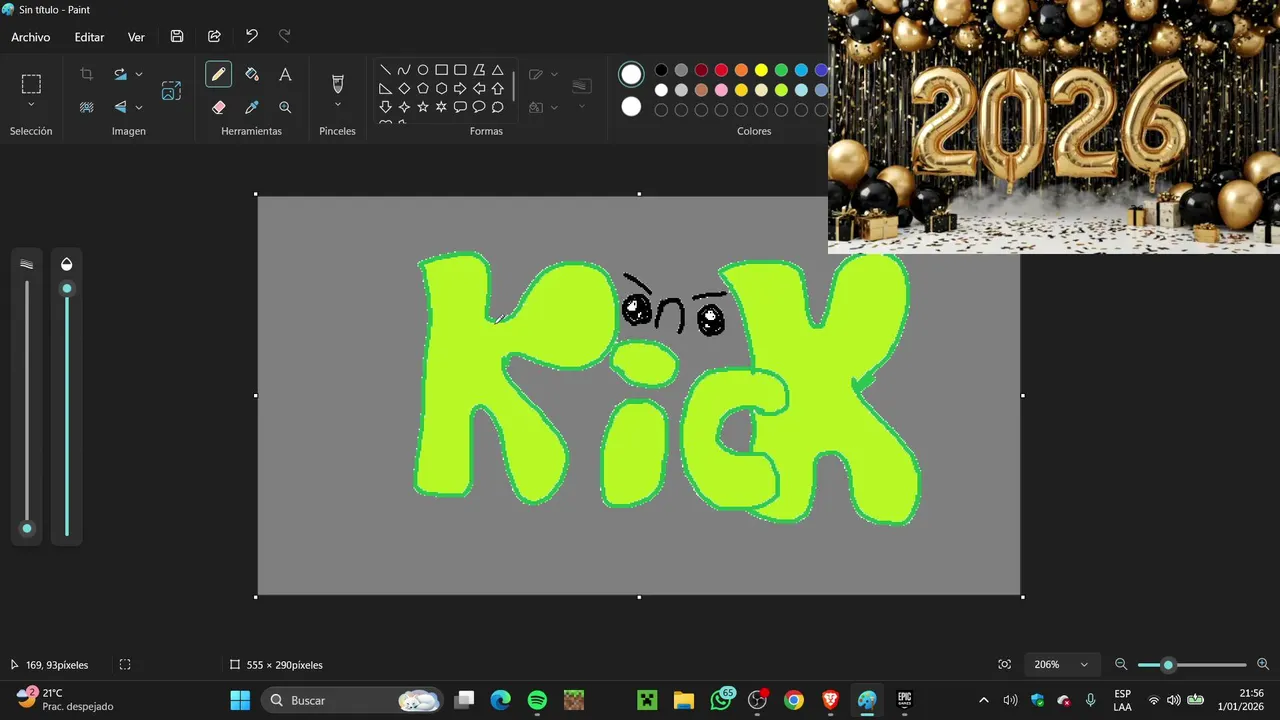Screen dimensions: 1280x720
Task: Select the Color picker eyedropper tool
Action: click(x=252, y=107)
